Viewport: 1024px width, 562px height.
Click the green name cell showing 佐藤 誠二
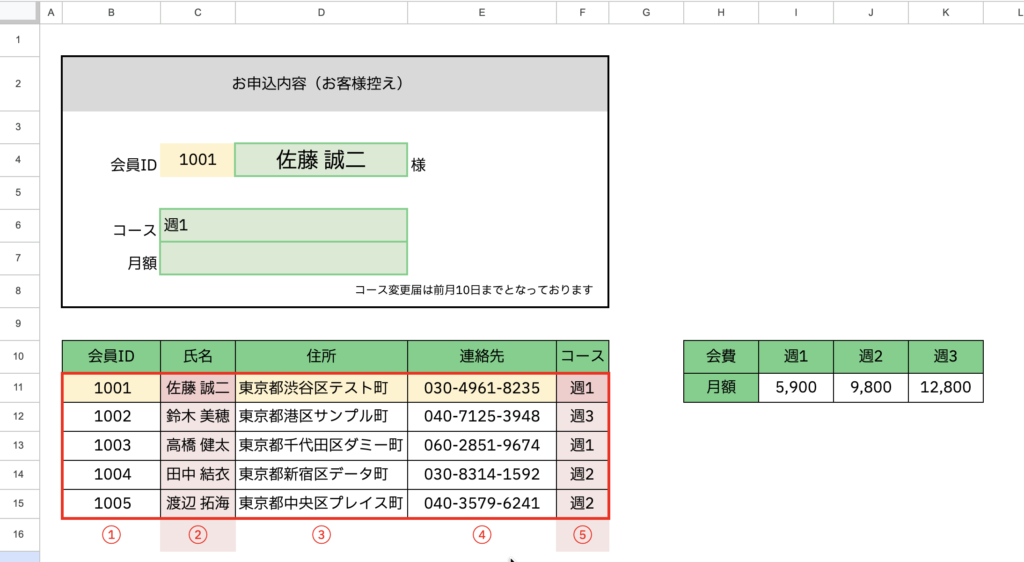click(x=321, y=160)
